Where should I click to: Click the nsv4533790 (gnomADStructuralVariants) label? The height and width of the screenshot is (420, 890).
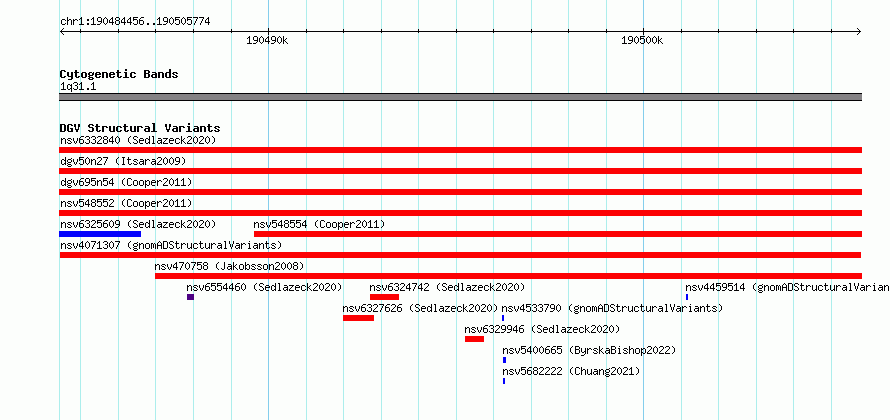[612, 308]
